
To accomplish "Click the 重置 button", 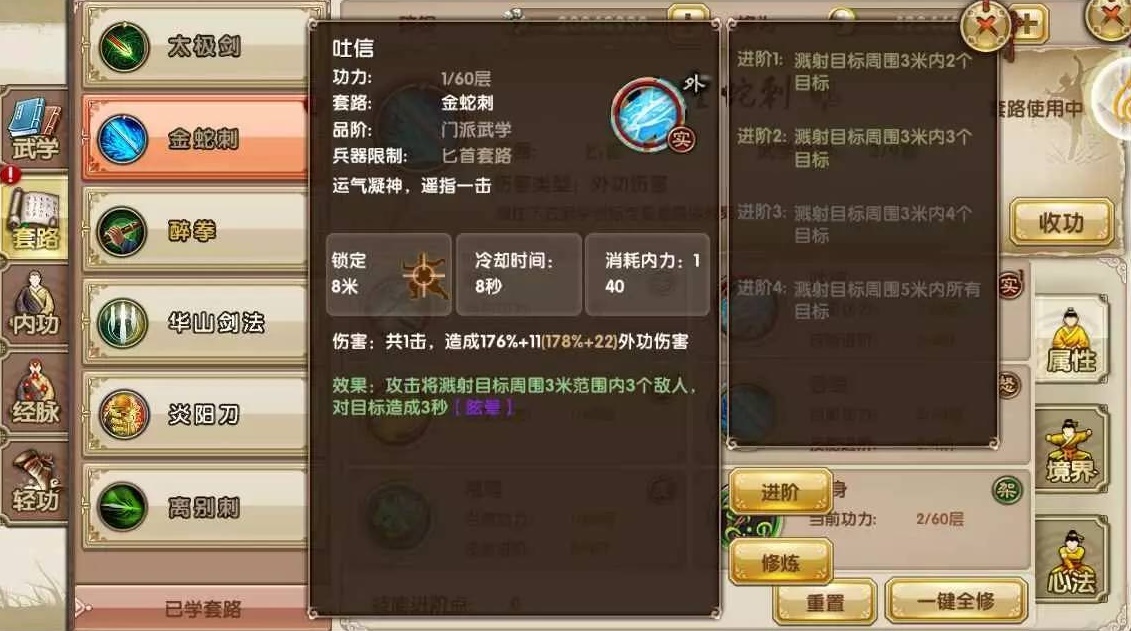I will [x=824, y=601].
